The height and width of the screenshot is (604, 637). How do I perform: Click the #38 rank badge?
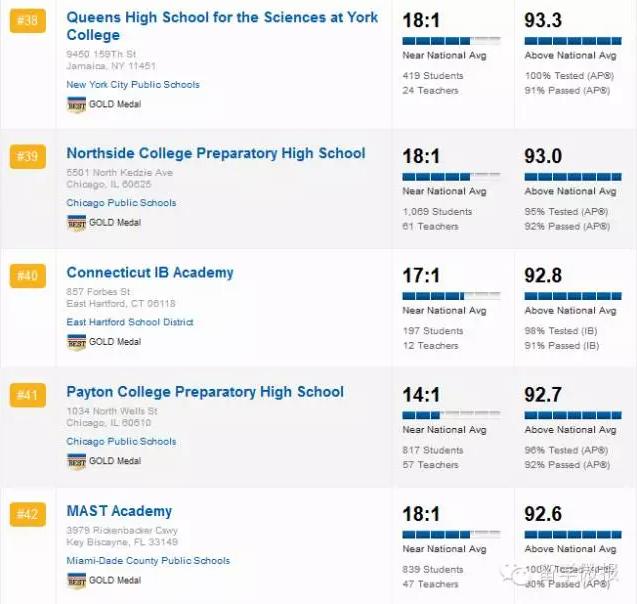coord(28,20)
